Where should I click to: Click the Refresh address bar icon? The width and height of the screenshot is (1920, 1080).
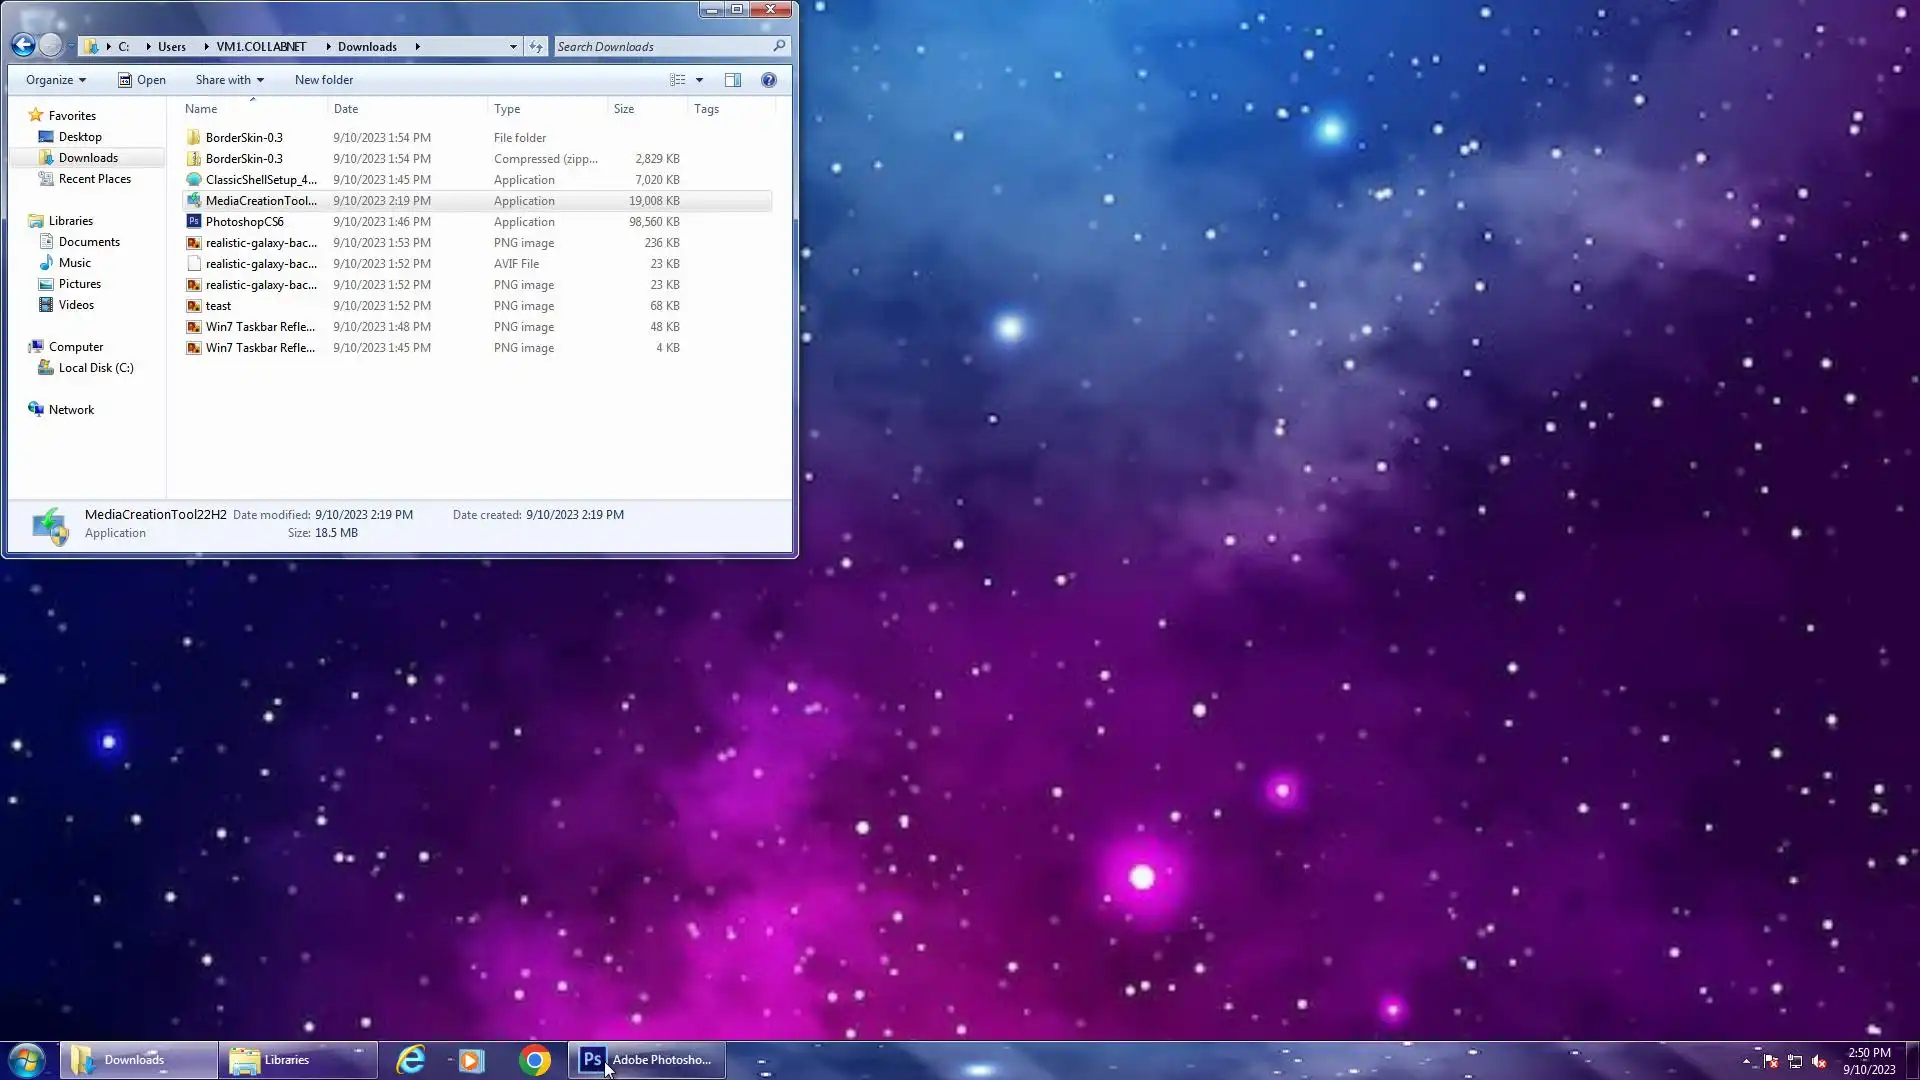coord(536,46)
